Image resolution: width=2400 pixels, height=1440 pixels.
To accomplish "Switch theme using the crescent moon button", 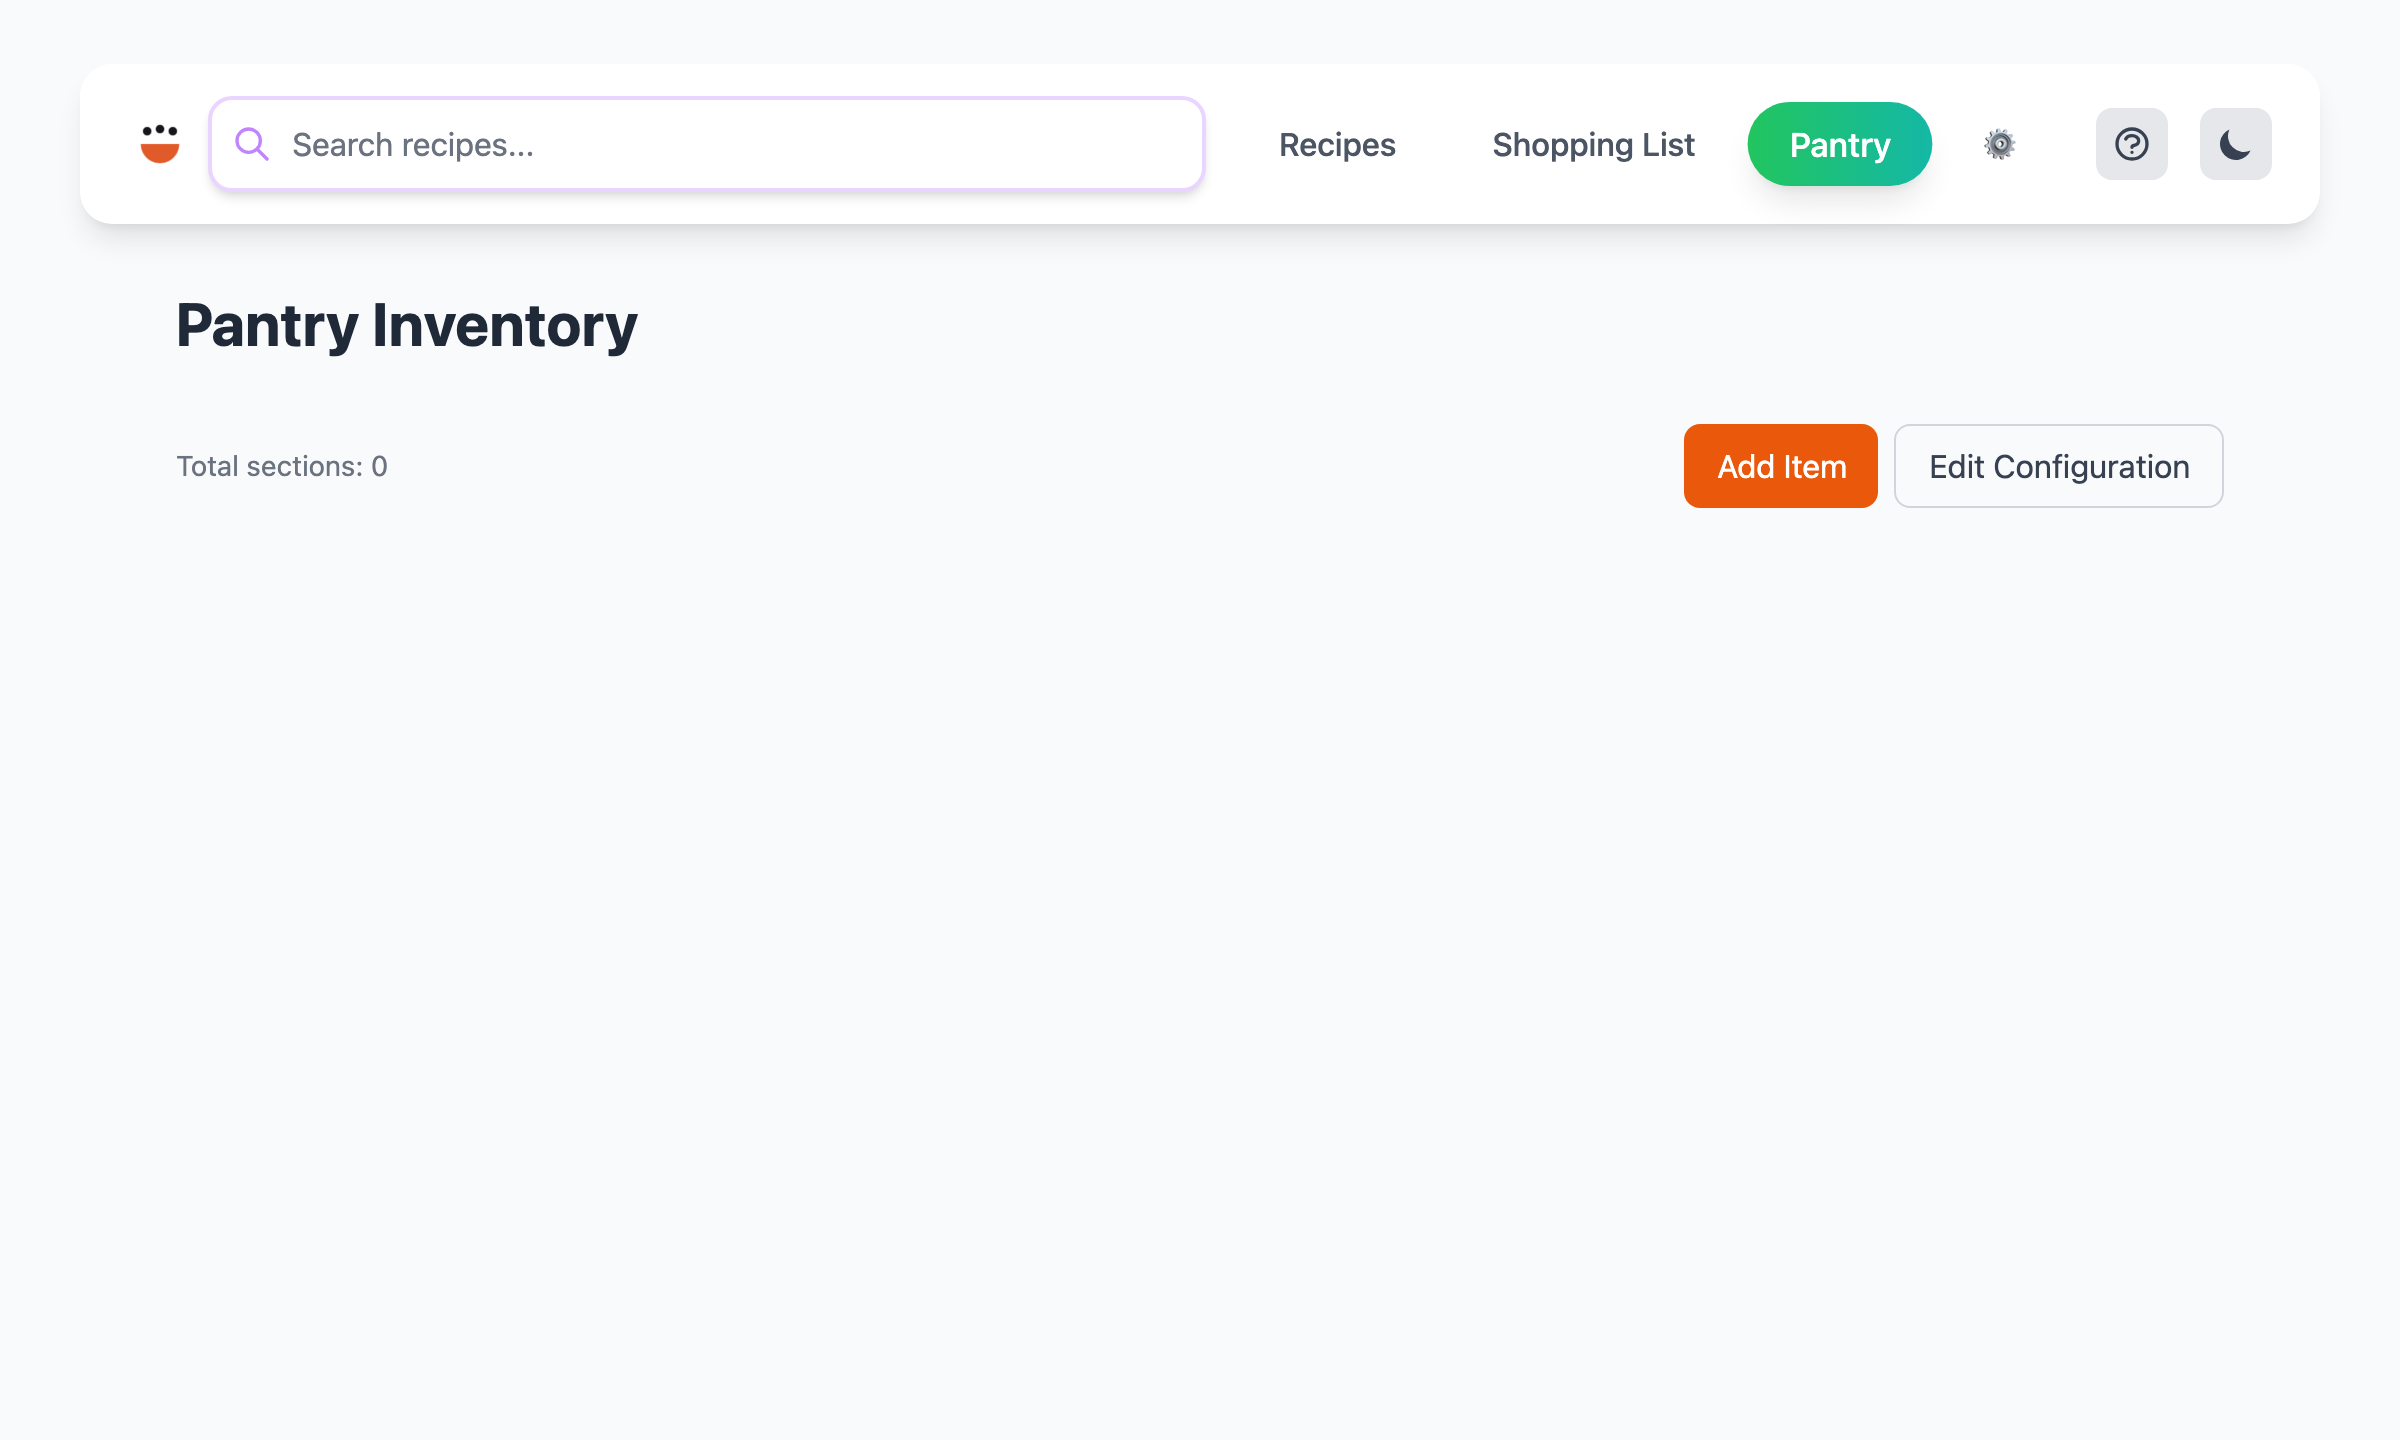I will [x=2235, y=144].
